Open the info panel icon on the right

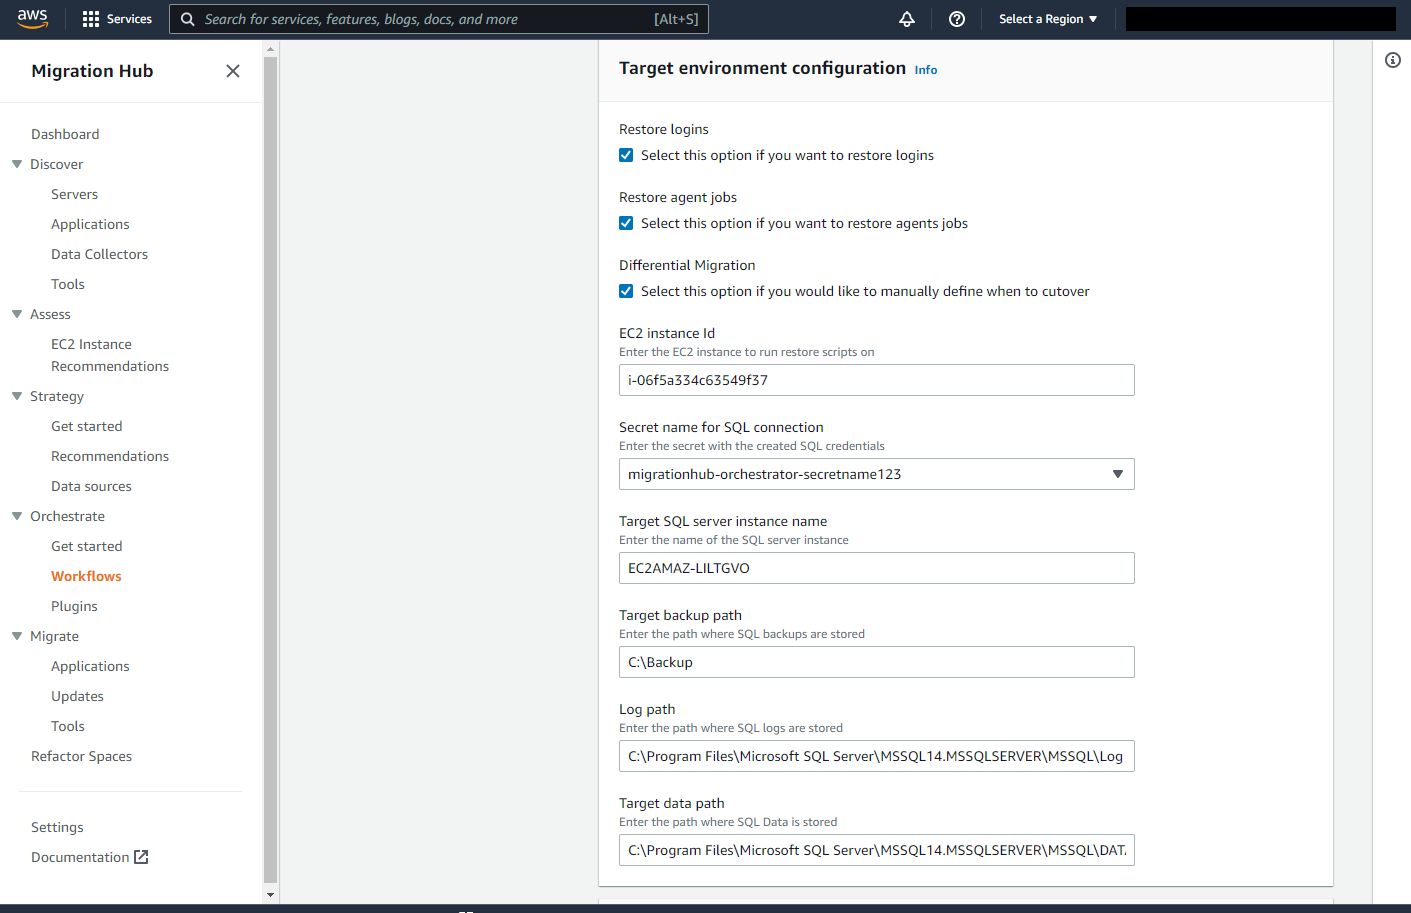[1393, 60]
